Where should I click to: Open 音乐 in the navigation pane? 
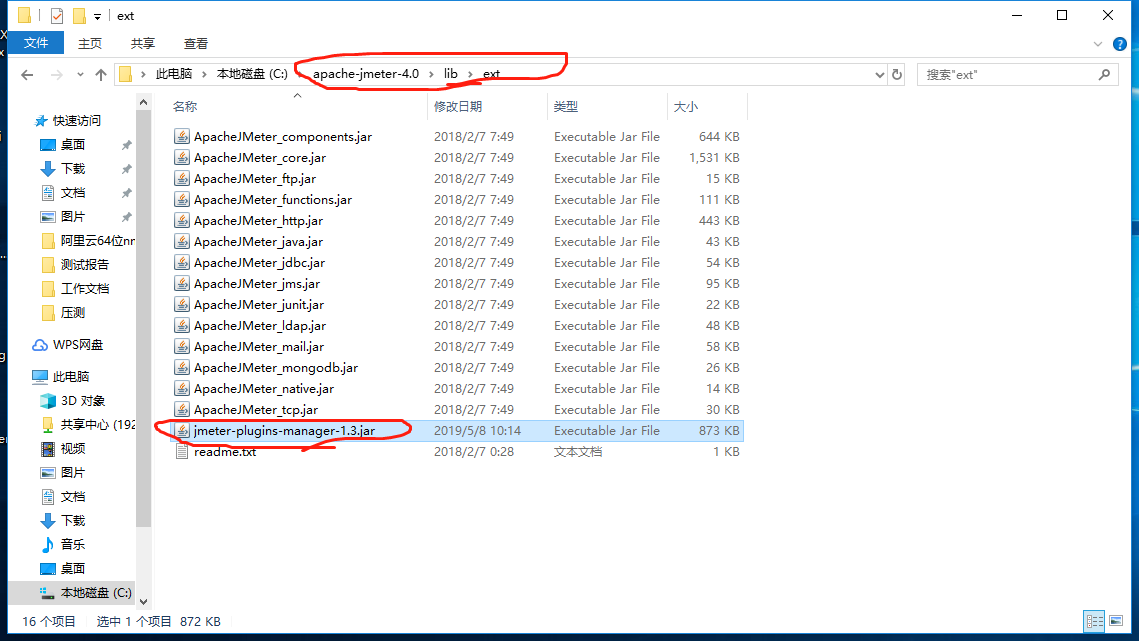click(73, 544)
